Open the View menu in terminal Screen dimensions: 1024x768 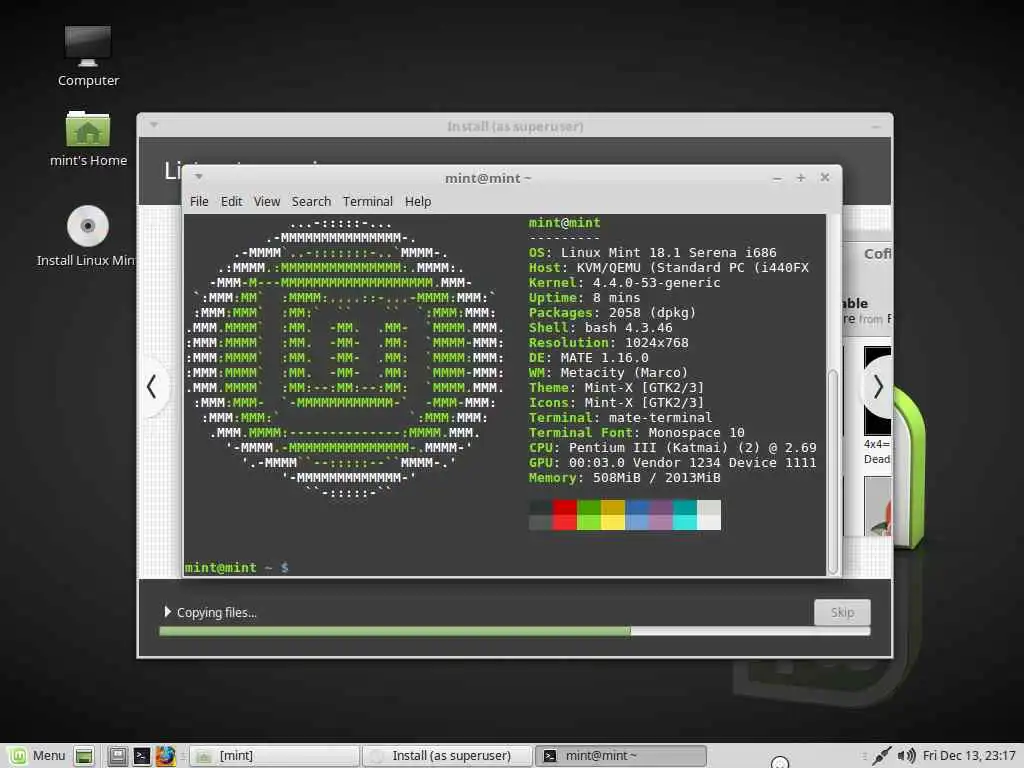coord(266,202)
